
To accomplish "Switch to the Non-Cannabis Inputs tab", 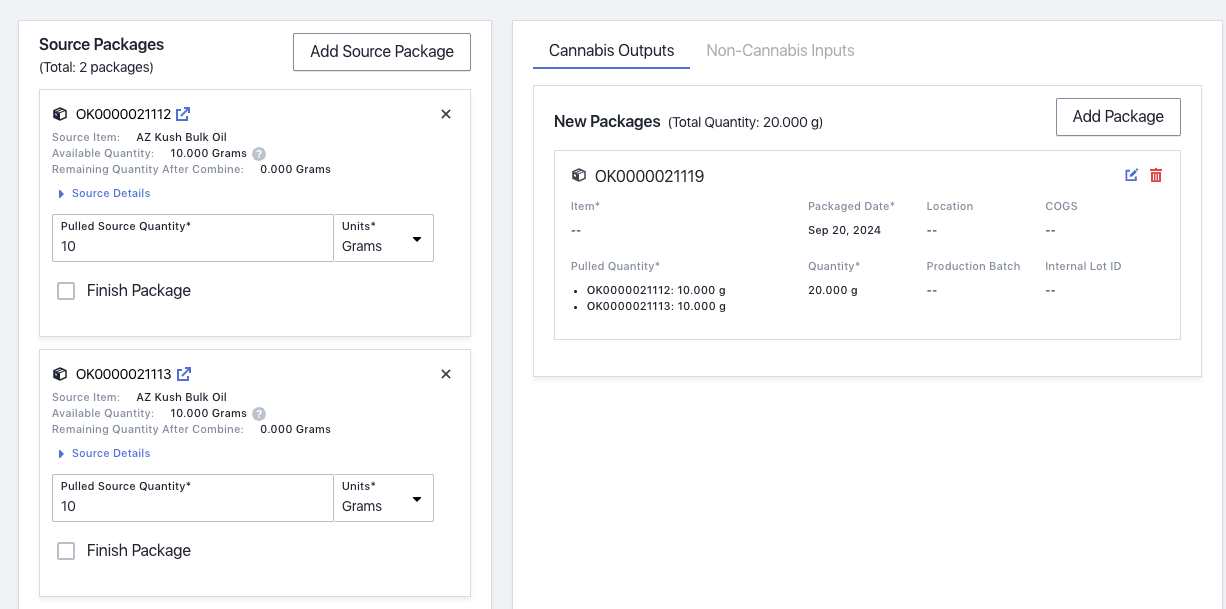I will (x=780, y=50).
